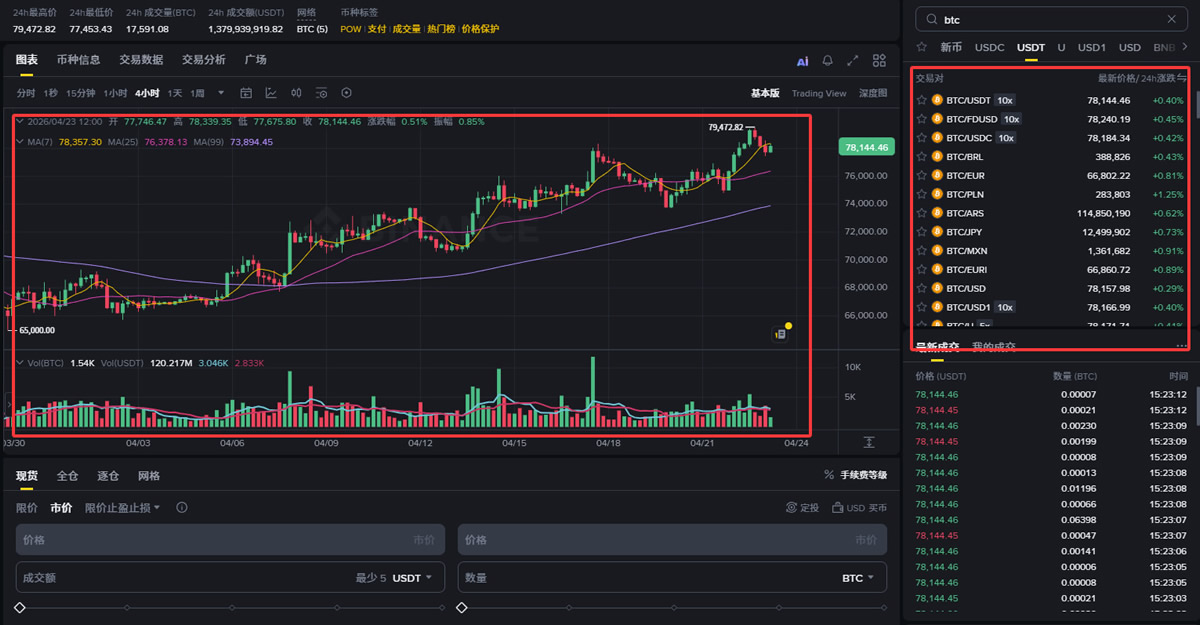Select the USDC market tab in pair list
The image size is (1200, 625).
click(989, 48)
